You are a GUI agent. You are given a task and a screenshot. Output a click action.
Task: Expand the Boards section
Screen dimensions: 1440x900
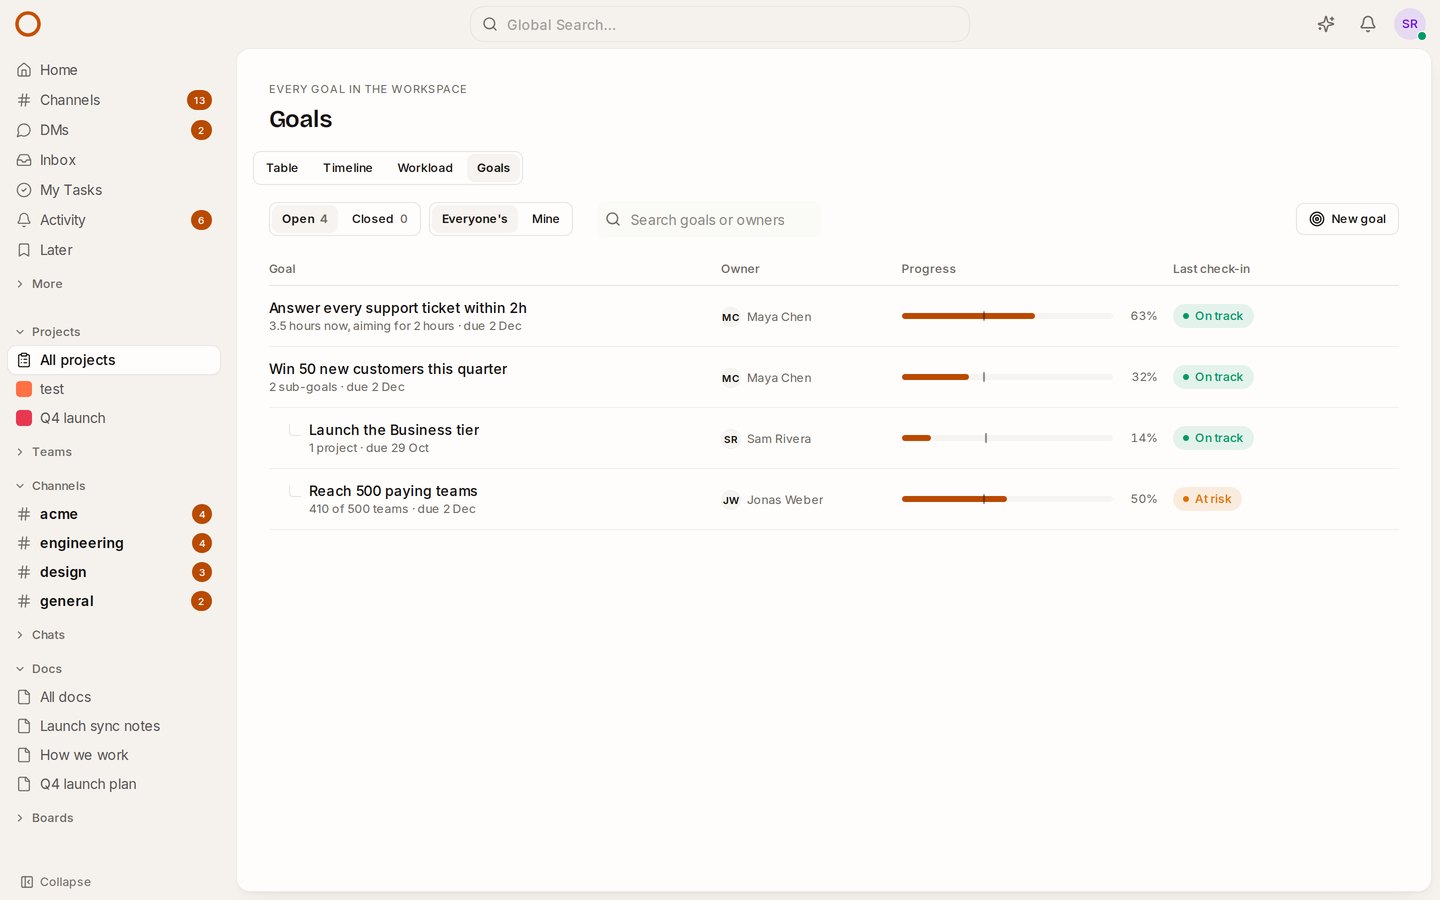[45, 818]
